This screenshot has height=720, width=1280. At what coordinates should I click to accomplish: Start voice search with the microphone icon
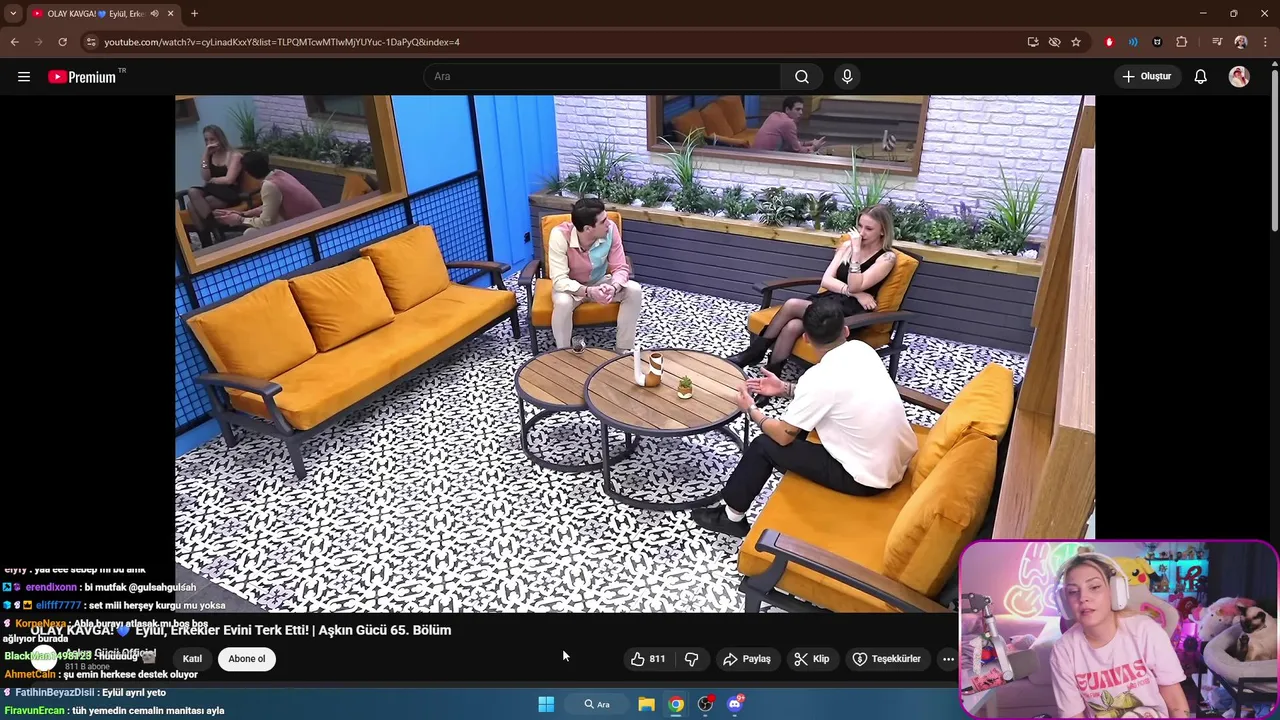pyautogui.click(x=847, y=76)
